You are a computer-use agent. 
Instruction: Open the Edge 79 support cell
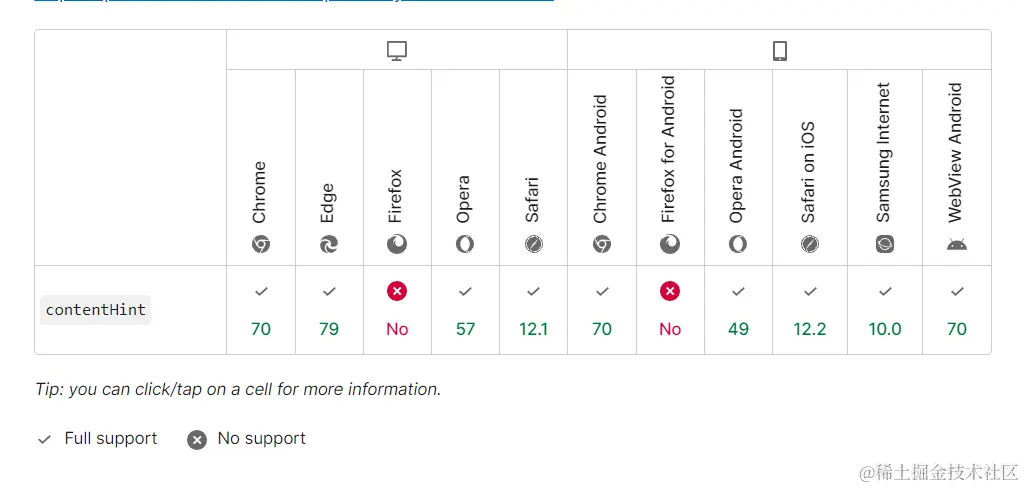coord(329,310)
